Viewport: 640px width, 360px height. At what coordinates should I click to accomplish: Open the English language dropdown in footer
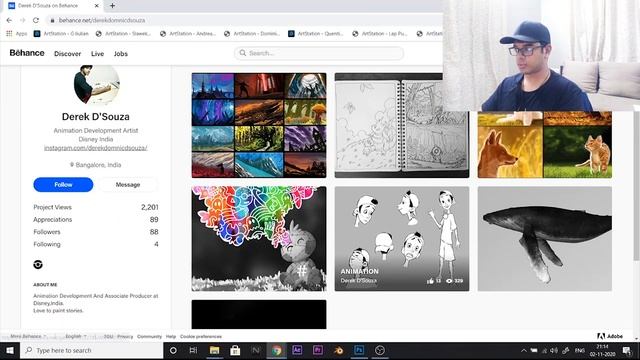point(76,336)
